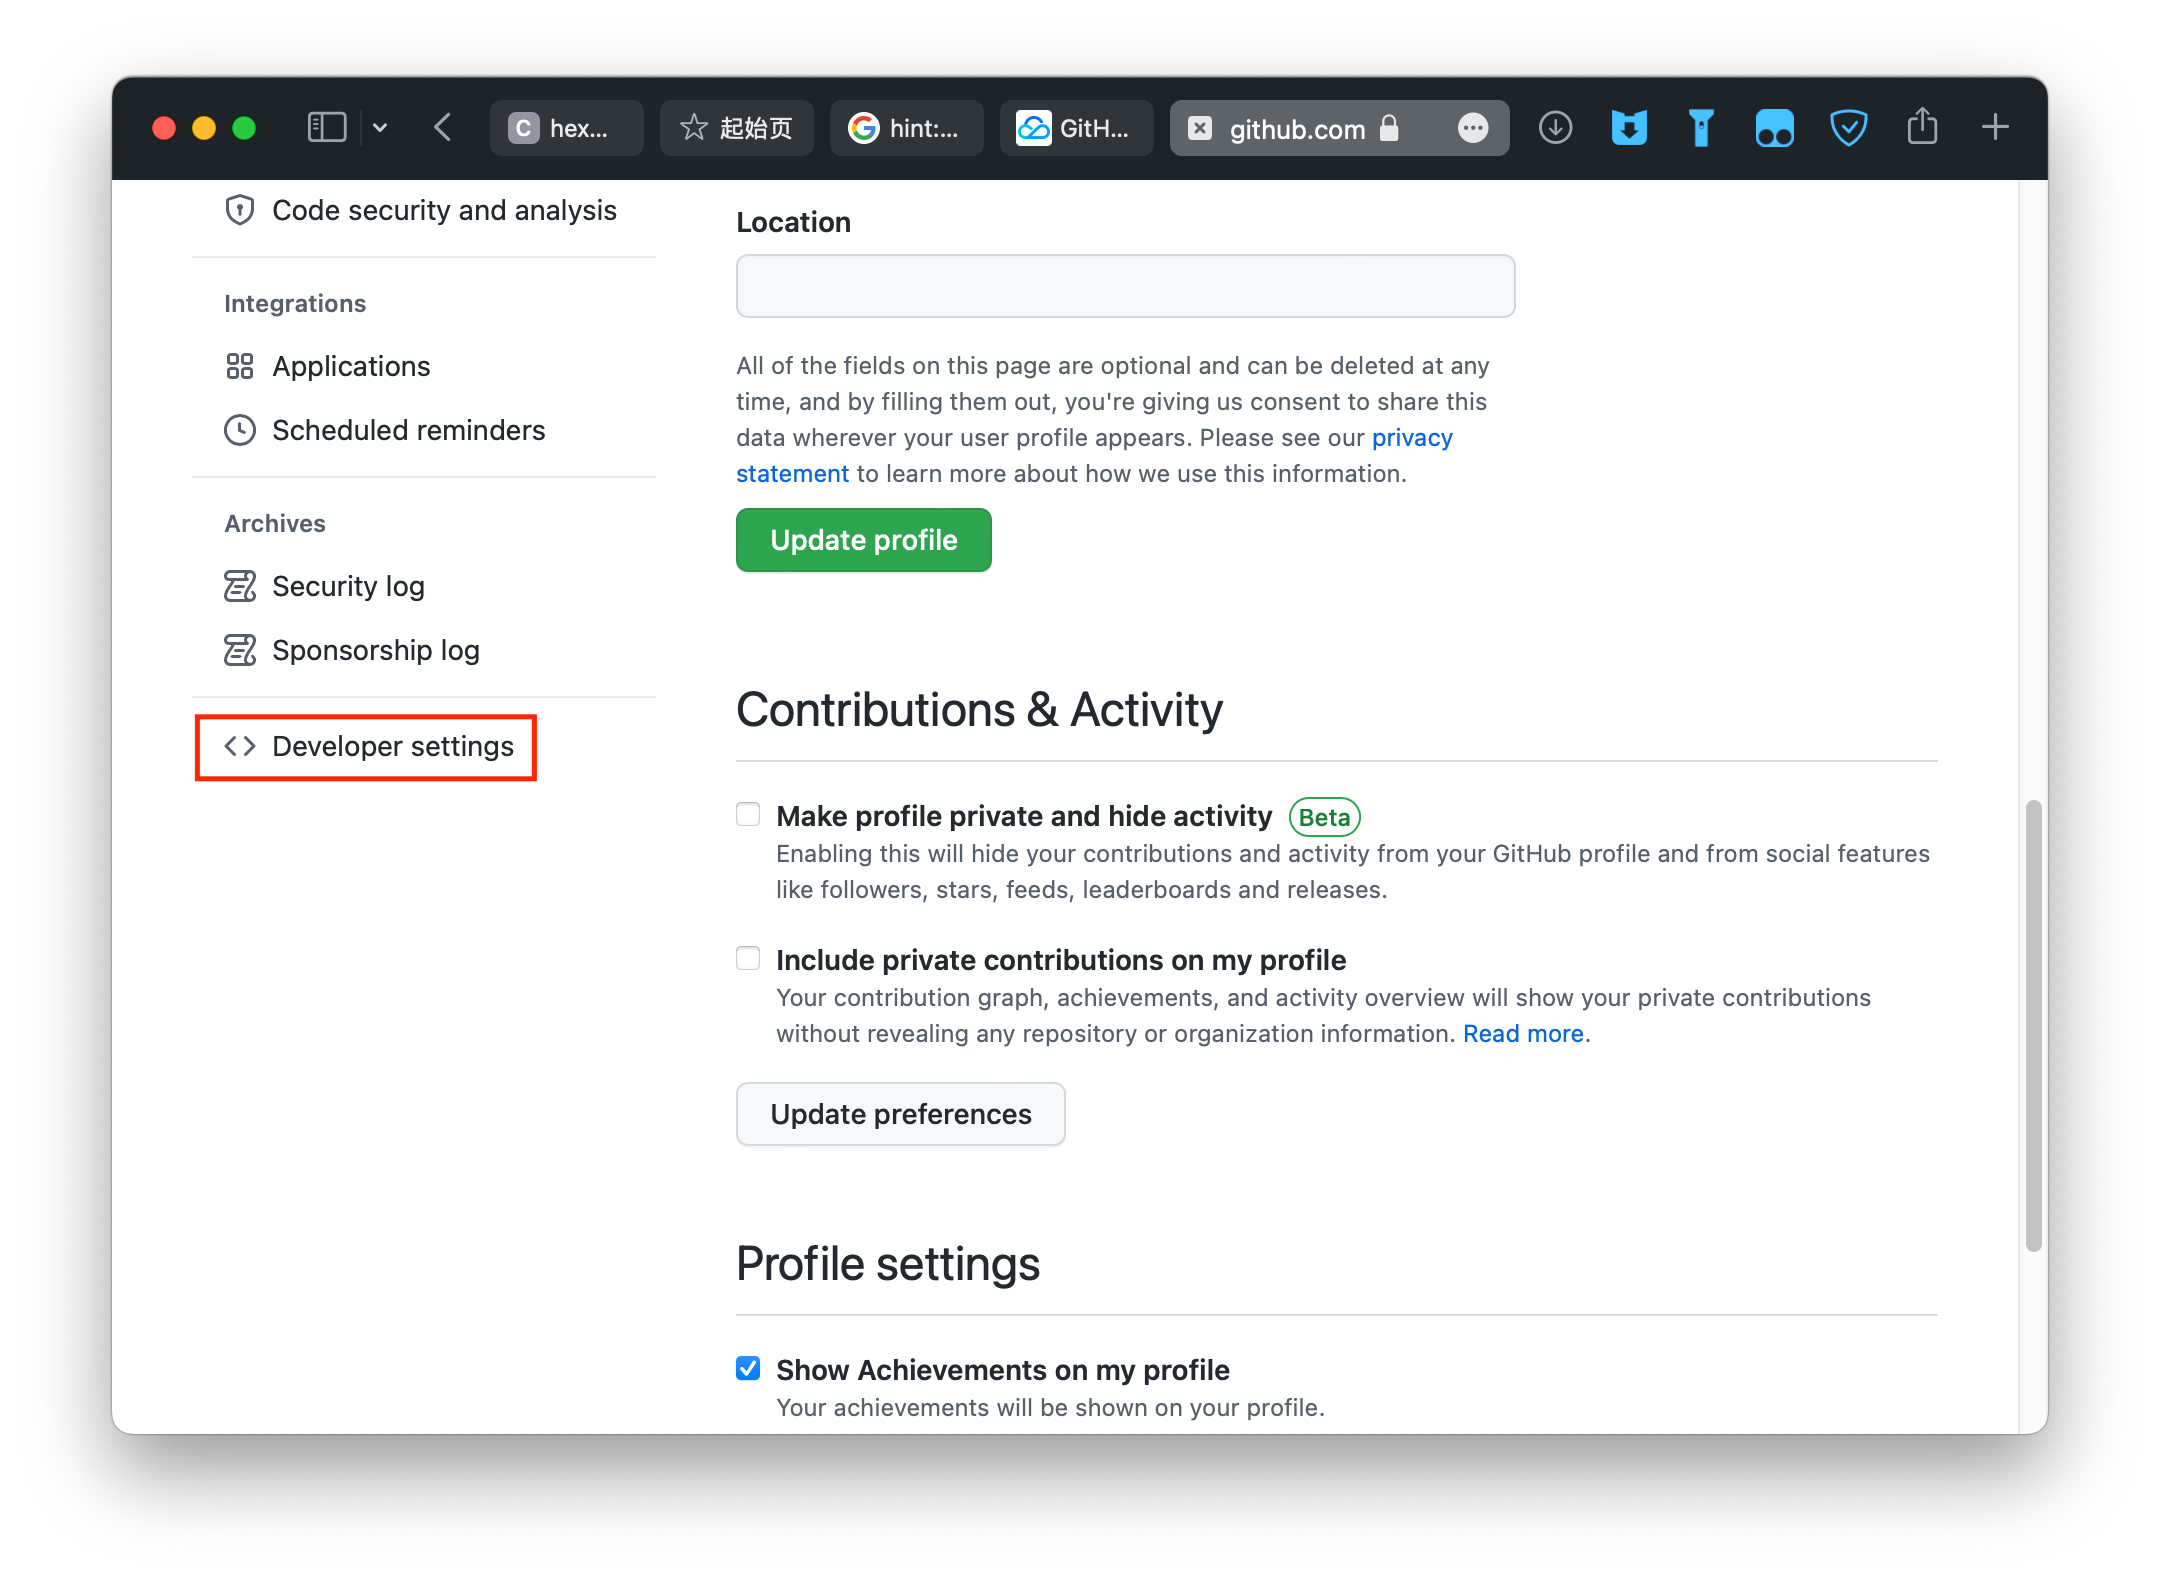Open a new tab with plus icon
The height and width of the screenshot is (1582, 2160).
tap(1994, 128)
